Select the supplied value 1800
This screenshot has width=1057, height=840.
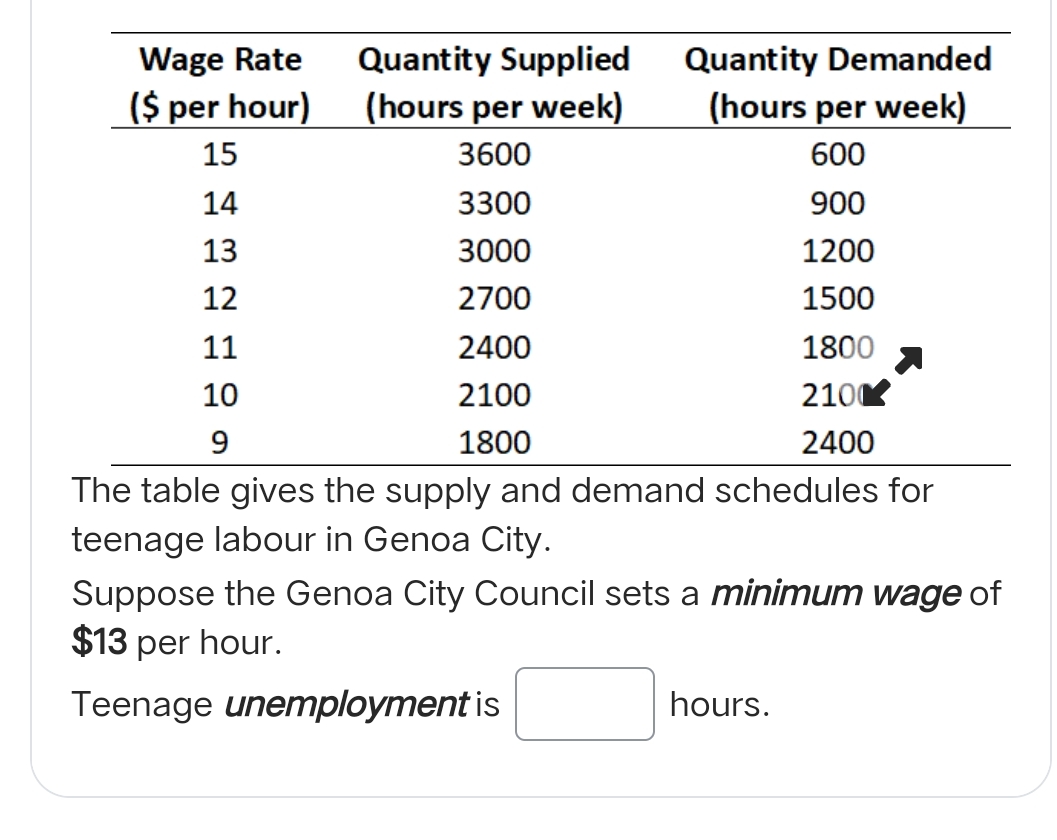click(x=494, y=443)
